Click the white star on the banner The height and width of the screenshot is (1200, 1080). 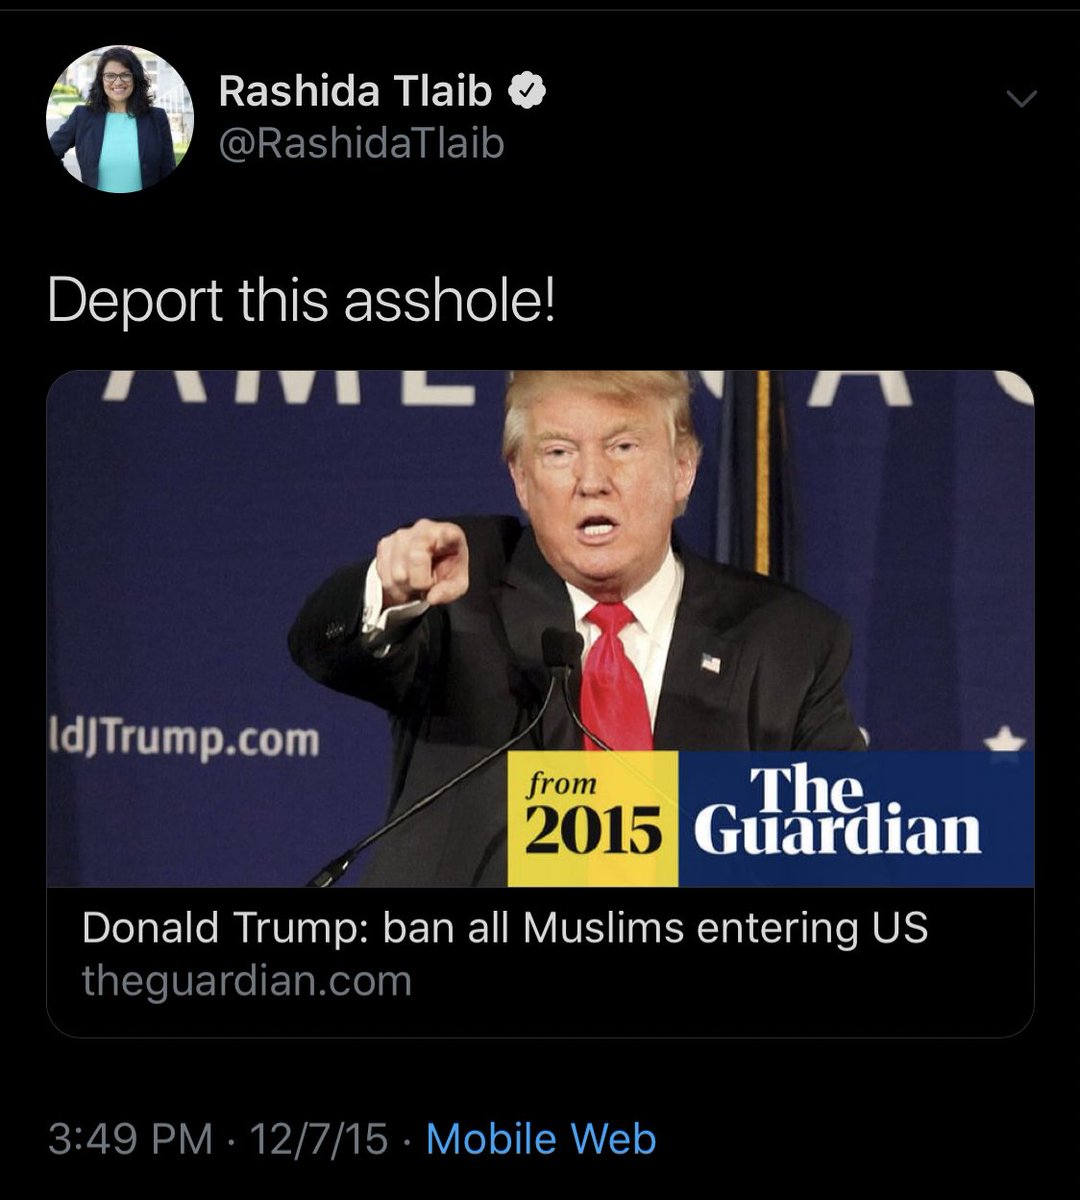1004,741
